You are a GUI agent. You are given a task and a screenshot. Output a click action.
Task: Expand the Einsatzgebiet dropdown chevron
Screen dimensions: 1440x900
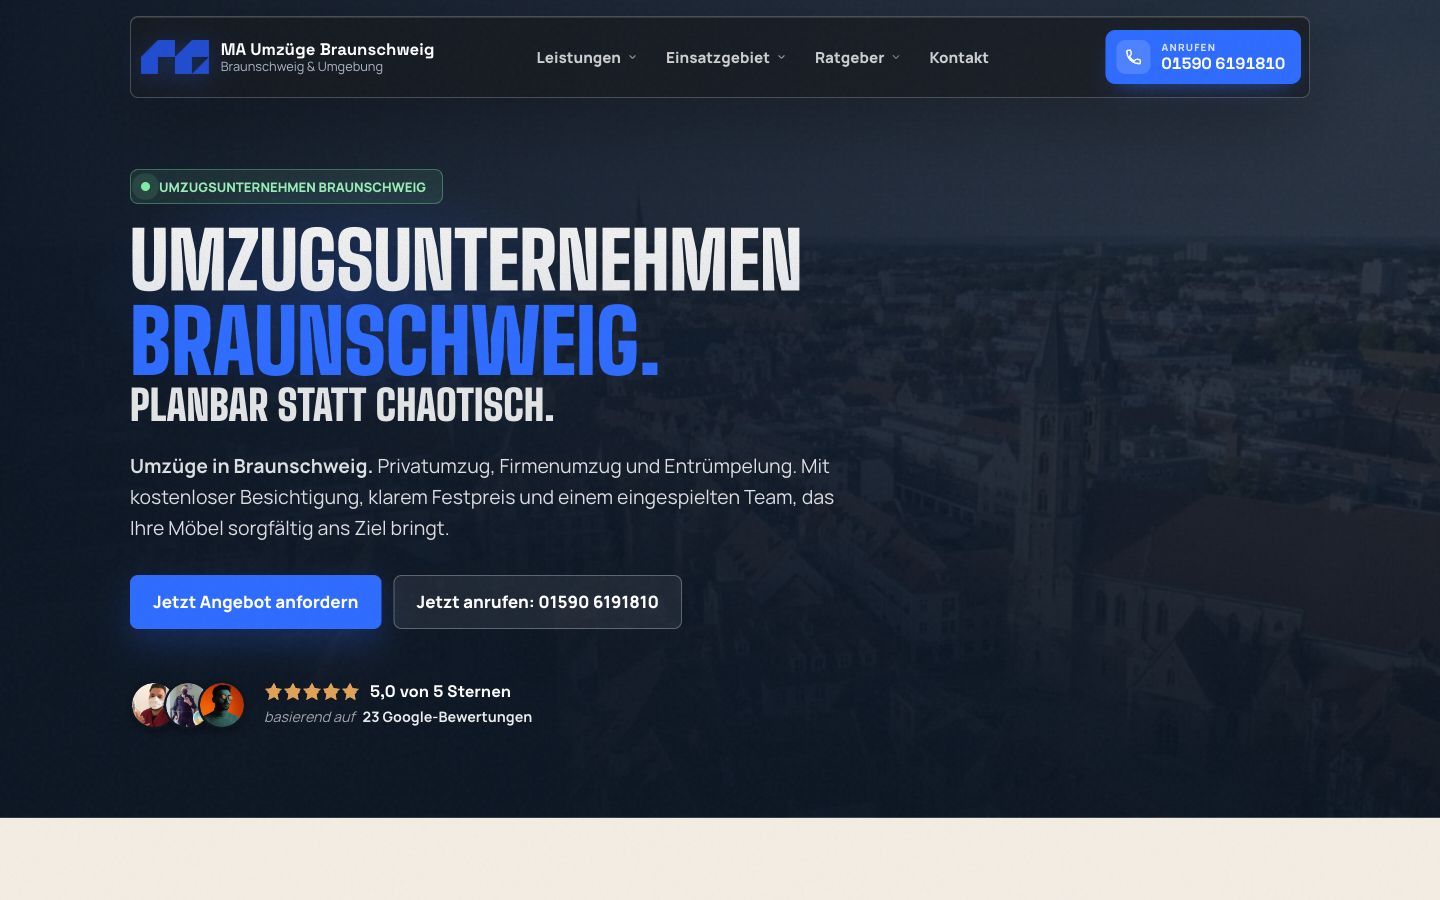781,58
